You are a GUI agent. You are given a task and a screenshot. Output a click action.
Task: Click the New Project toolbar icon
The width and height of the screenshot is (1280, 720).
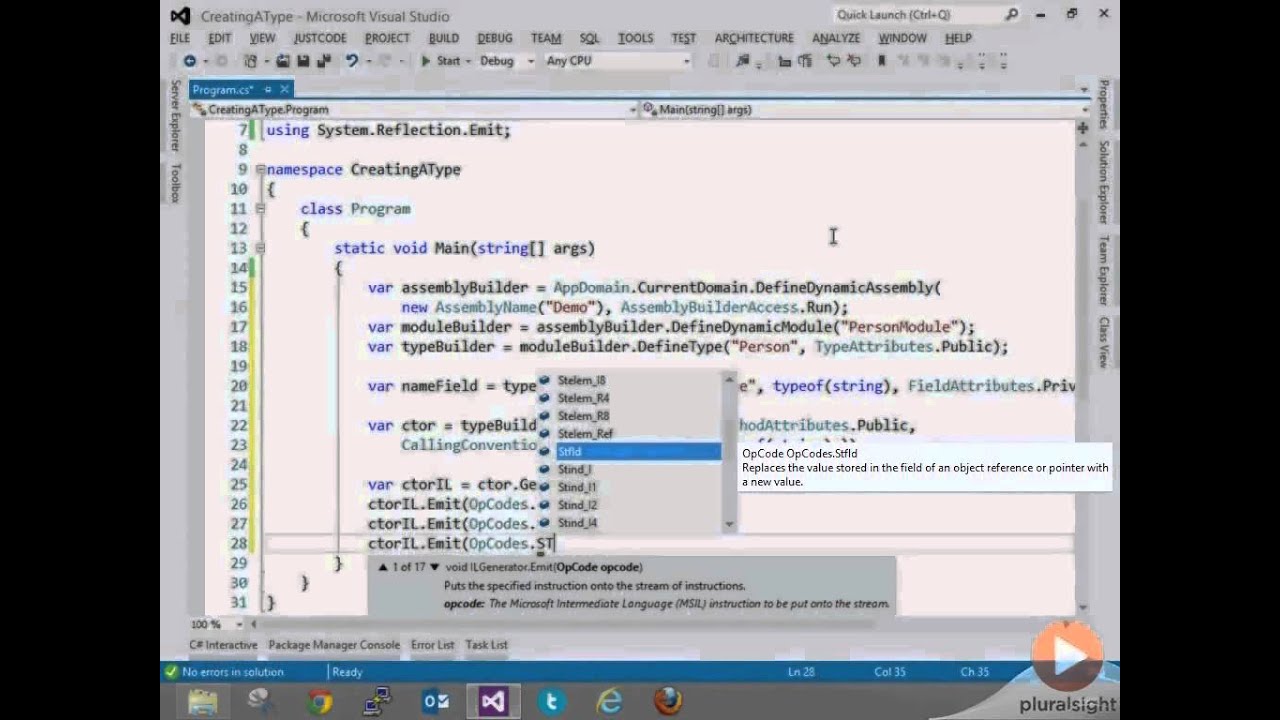(251, 61)
